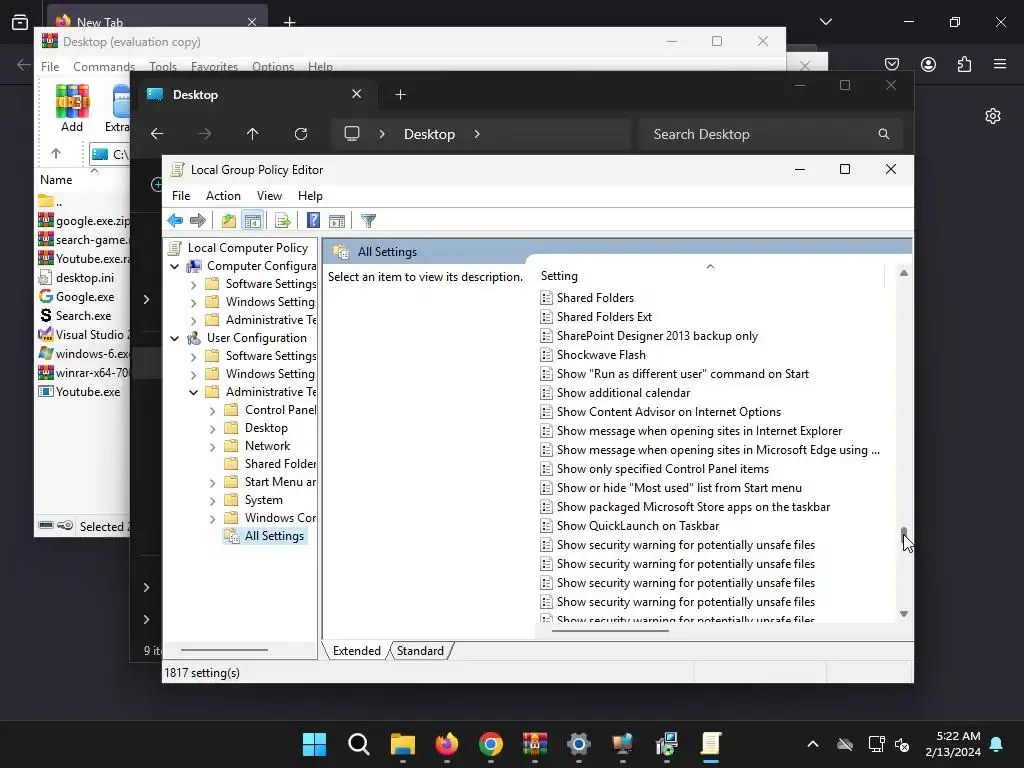The image size is (1024, 768).
Task: Expand Windows Settings under User Configuration
Action: click(x=193, y=375)
